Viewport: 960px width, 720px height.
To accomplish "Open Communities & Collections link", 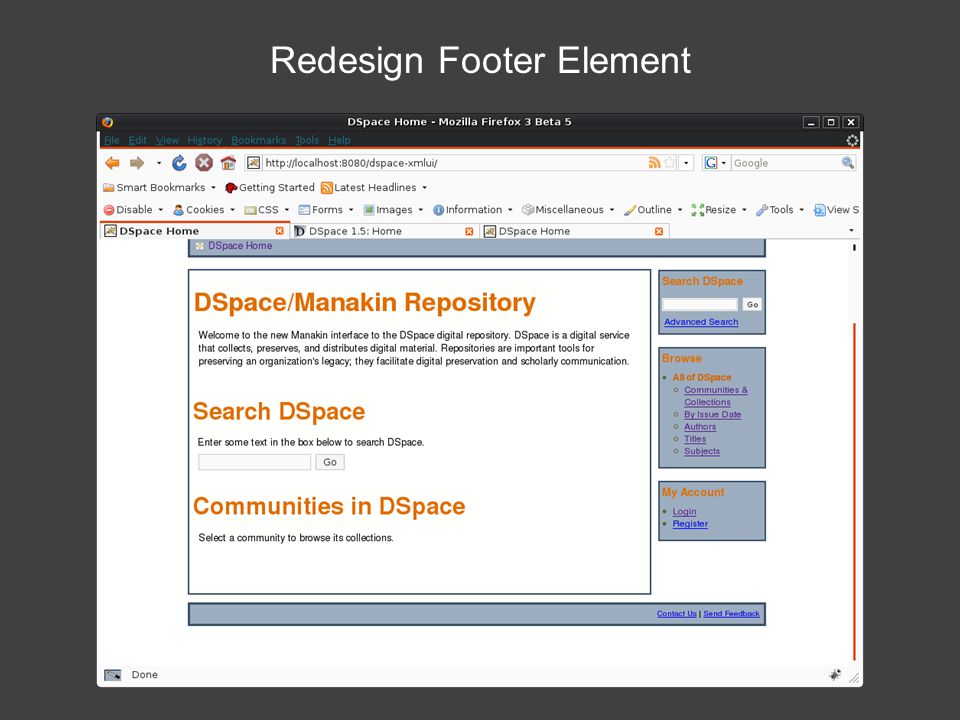I will tap(716, 396).
